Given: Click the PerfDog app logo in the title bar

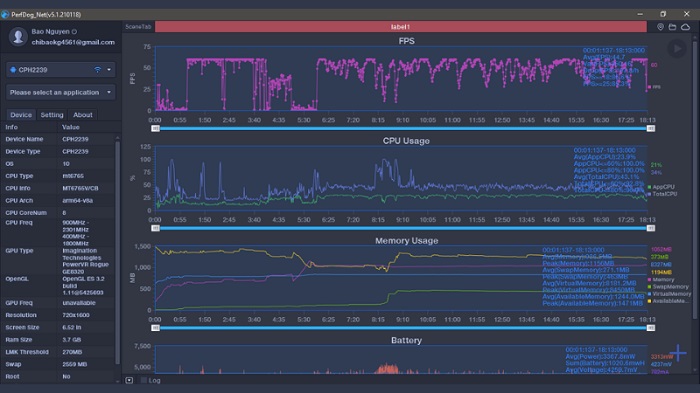Looking at the screenshot, I should point(5,14).
